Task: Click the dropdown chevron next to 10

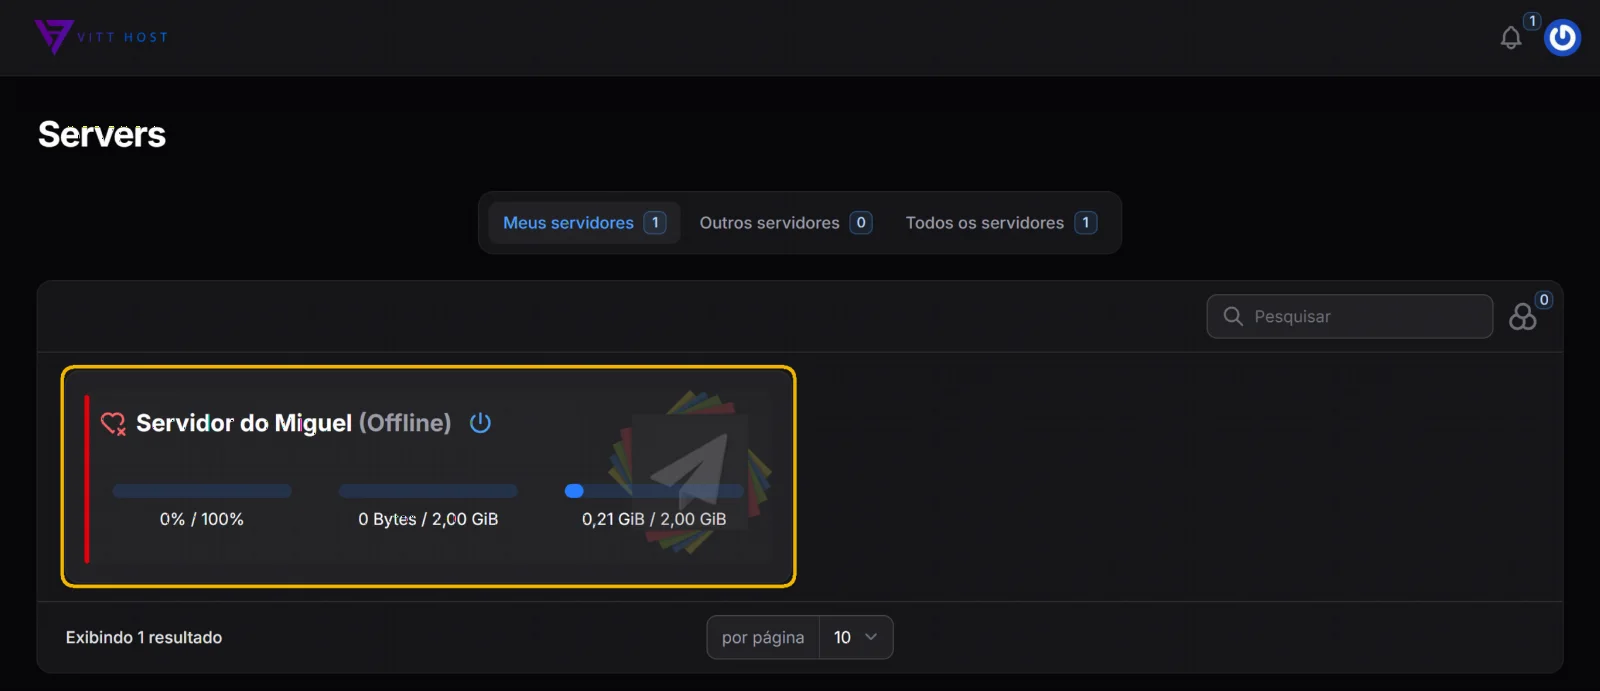Action: (x=871, y=637)
